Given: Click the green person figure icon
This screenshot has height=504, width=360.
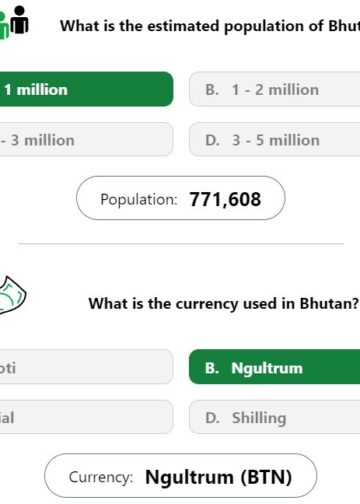Looking at the screenshot, I should click(x=4, y=26).
